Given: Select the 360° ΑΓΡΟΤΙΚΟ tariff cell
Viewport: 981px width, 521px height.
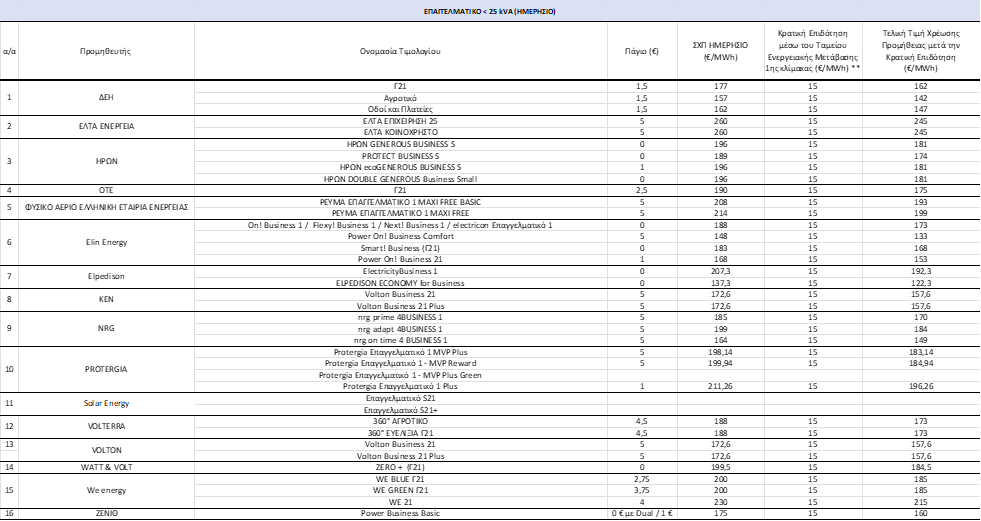Looking at the screenshot, I should (x=400, y=422).
